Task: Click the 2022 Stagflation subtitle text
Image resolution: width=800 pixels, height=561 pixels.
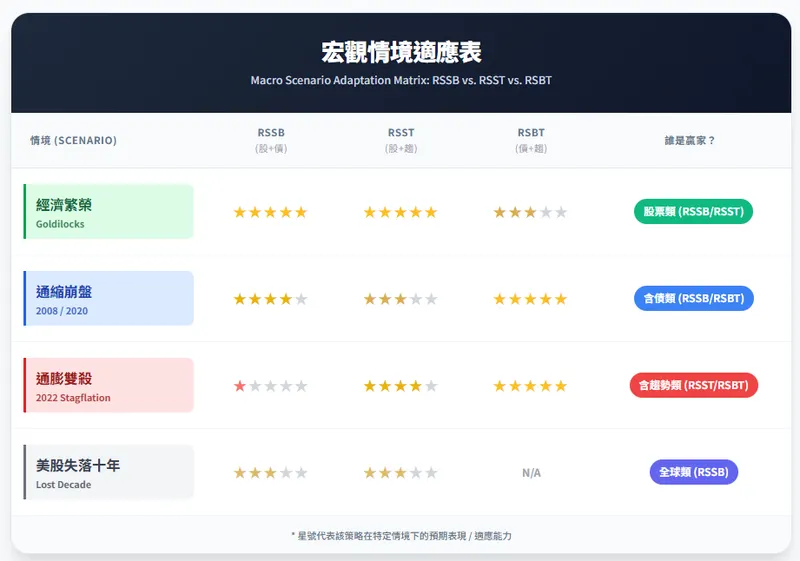Action: pos(73,397)
